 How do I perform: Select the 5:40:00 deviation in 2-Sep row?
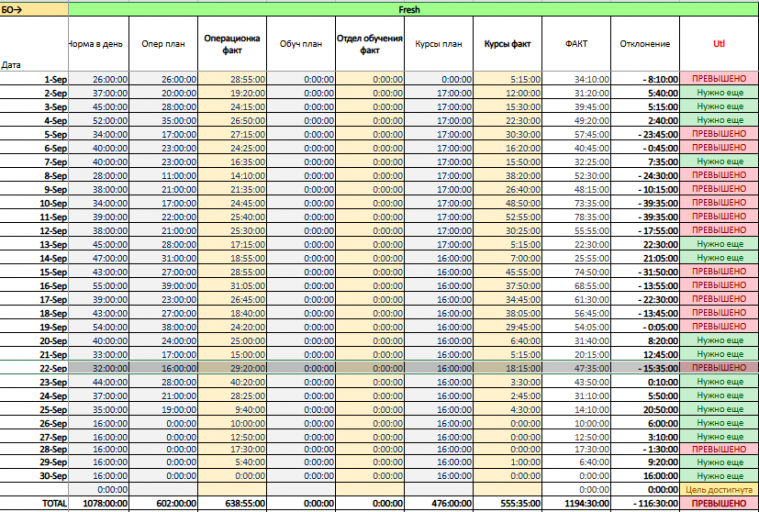coord(645,93)
